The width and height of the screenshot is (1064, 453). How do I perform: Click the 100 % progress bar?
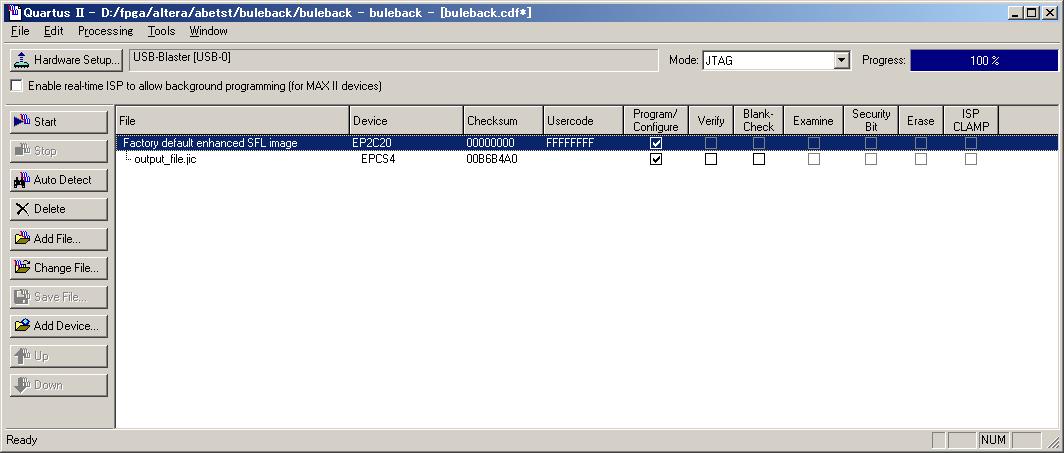point(984,60)
